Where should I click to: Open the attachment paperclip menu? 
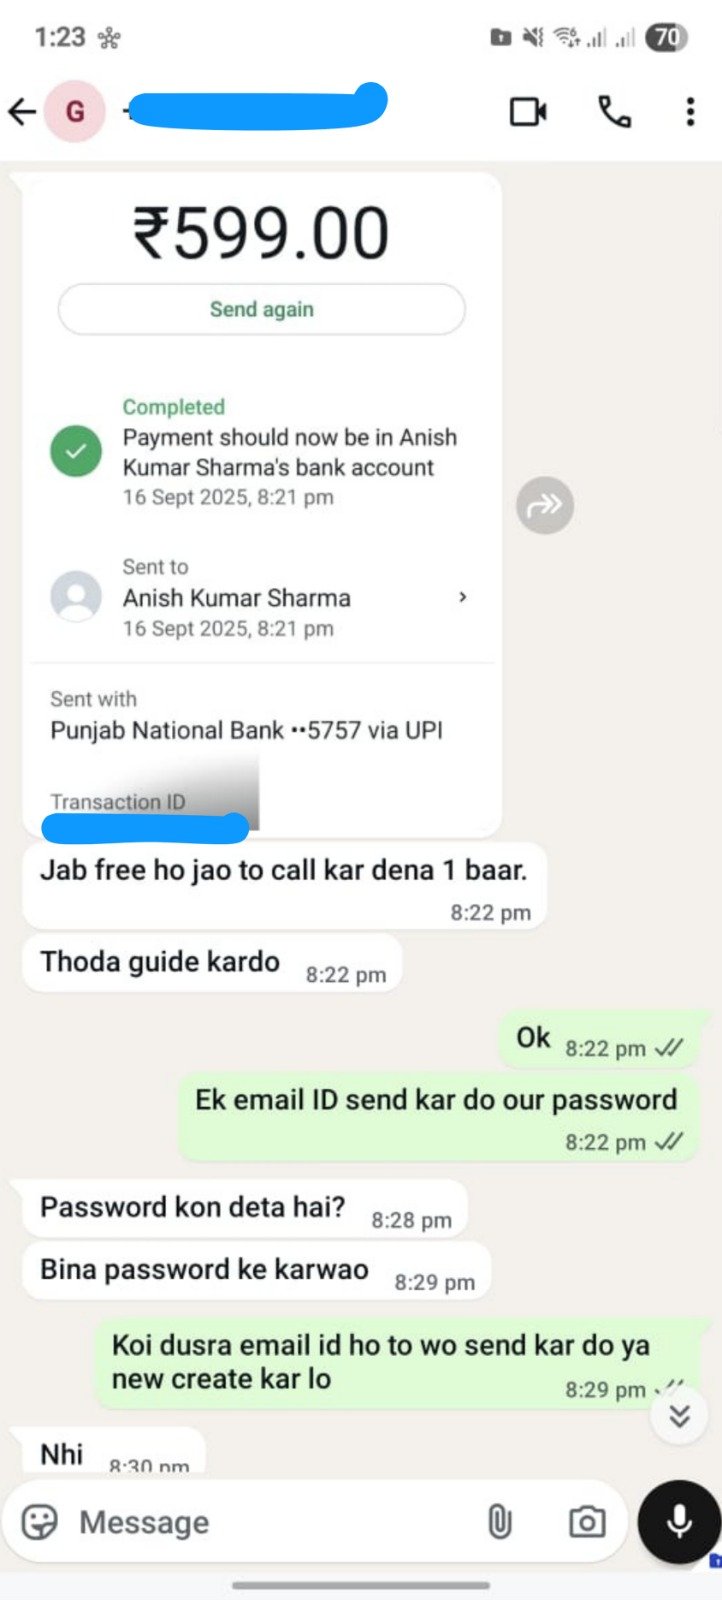pyautogui.click(x=499, y=1522)
